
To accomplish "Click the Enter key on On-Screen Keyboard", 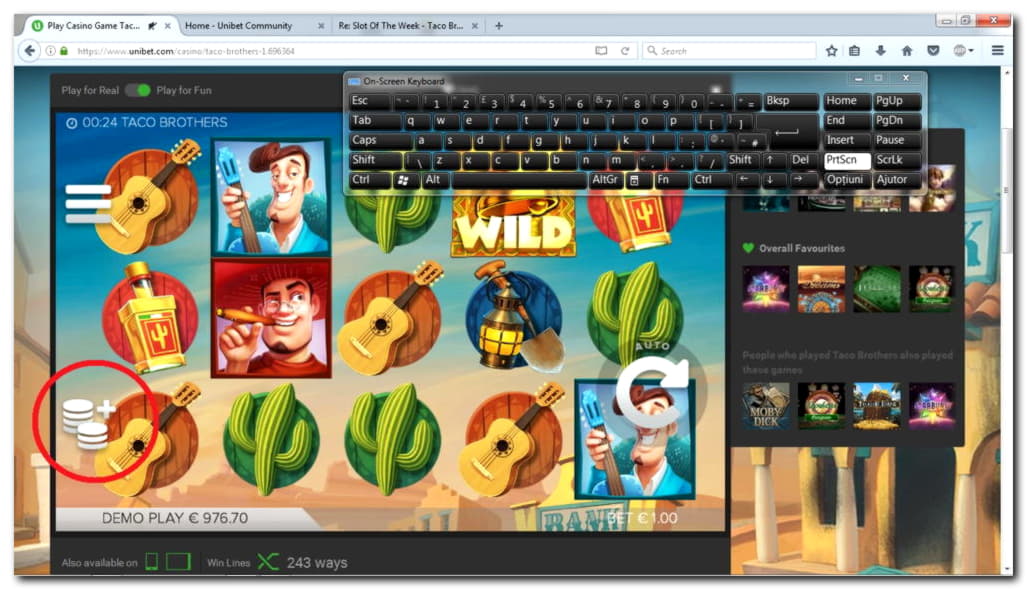I will click(x=787, y=131).
